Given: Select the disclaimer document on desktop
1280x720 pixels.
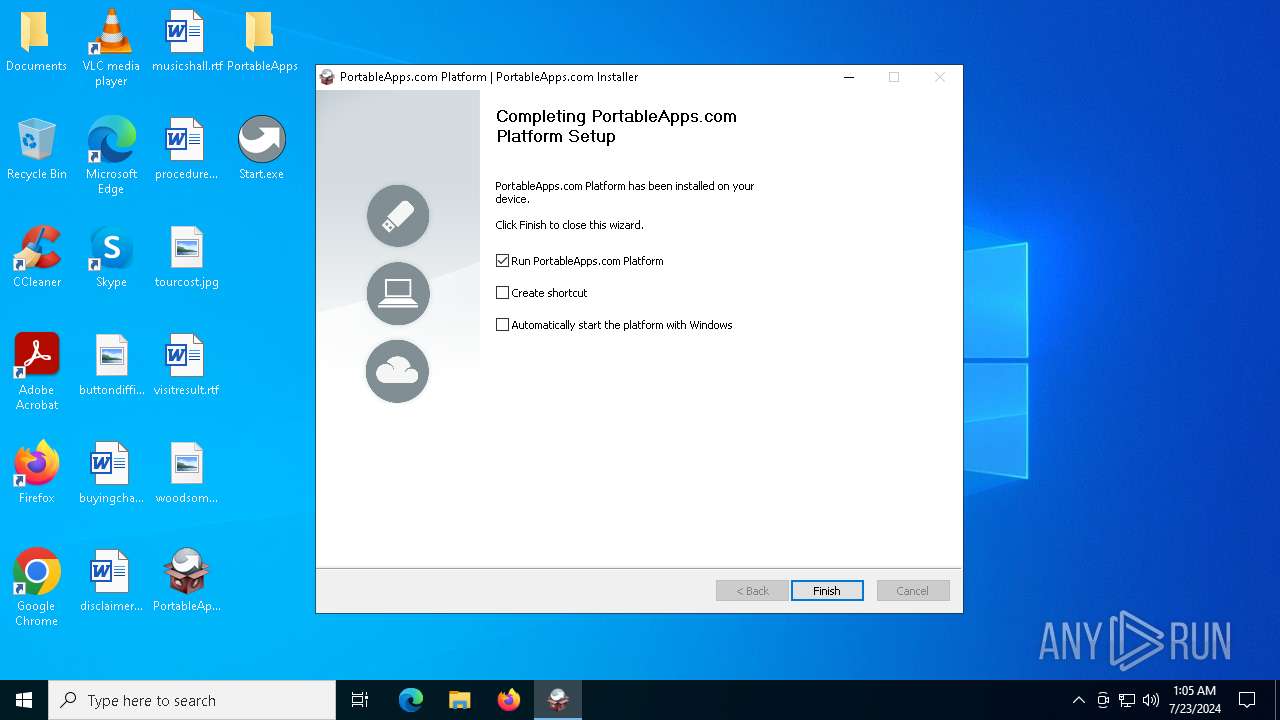Looking at the screenshot, I should coord(111,581).
